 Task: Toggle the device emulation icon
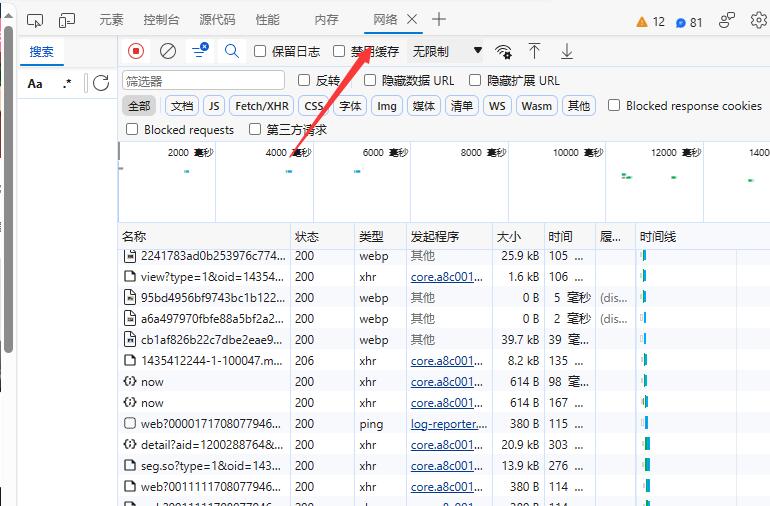67,20
